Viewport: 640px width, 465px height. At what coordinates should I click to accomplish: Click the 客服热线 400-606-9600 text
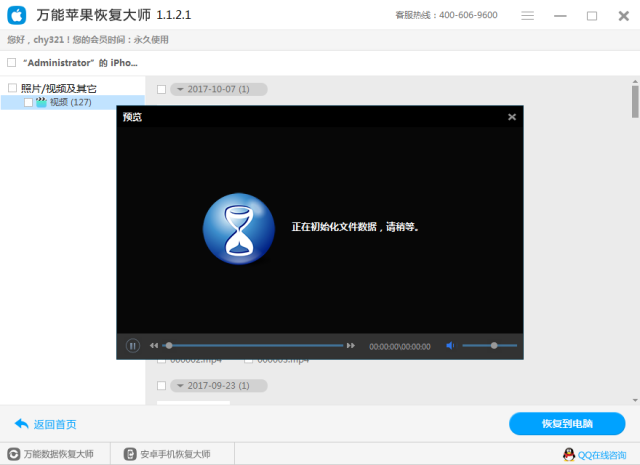pyautogui.click(x=446, y=15)
